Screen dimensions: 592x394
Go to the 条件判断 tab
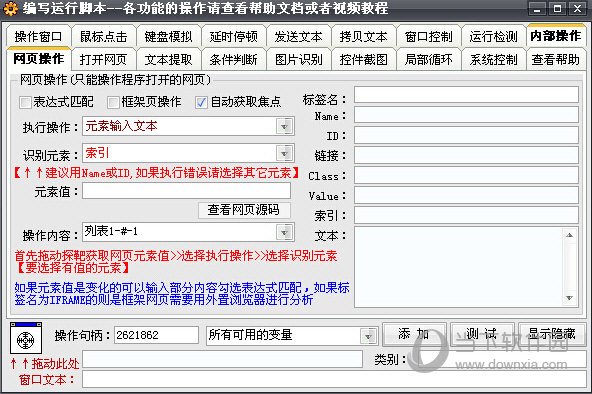(233, 60)
